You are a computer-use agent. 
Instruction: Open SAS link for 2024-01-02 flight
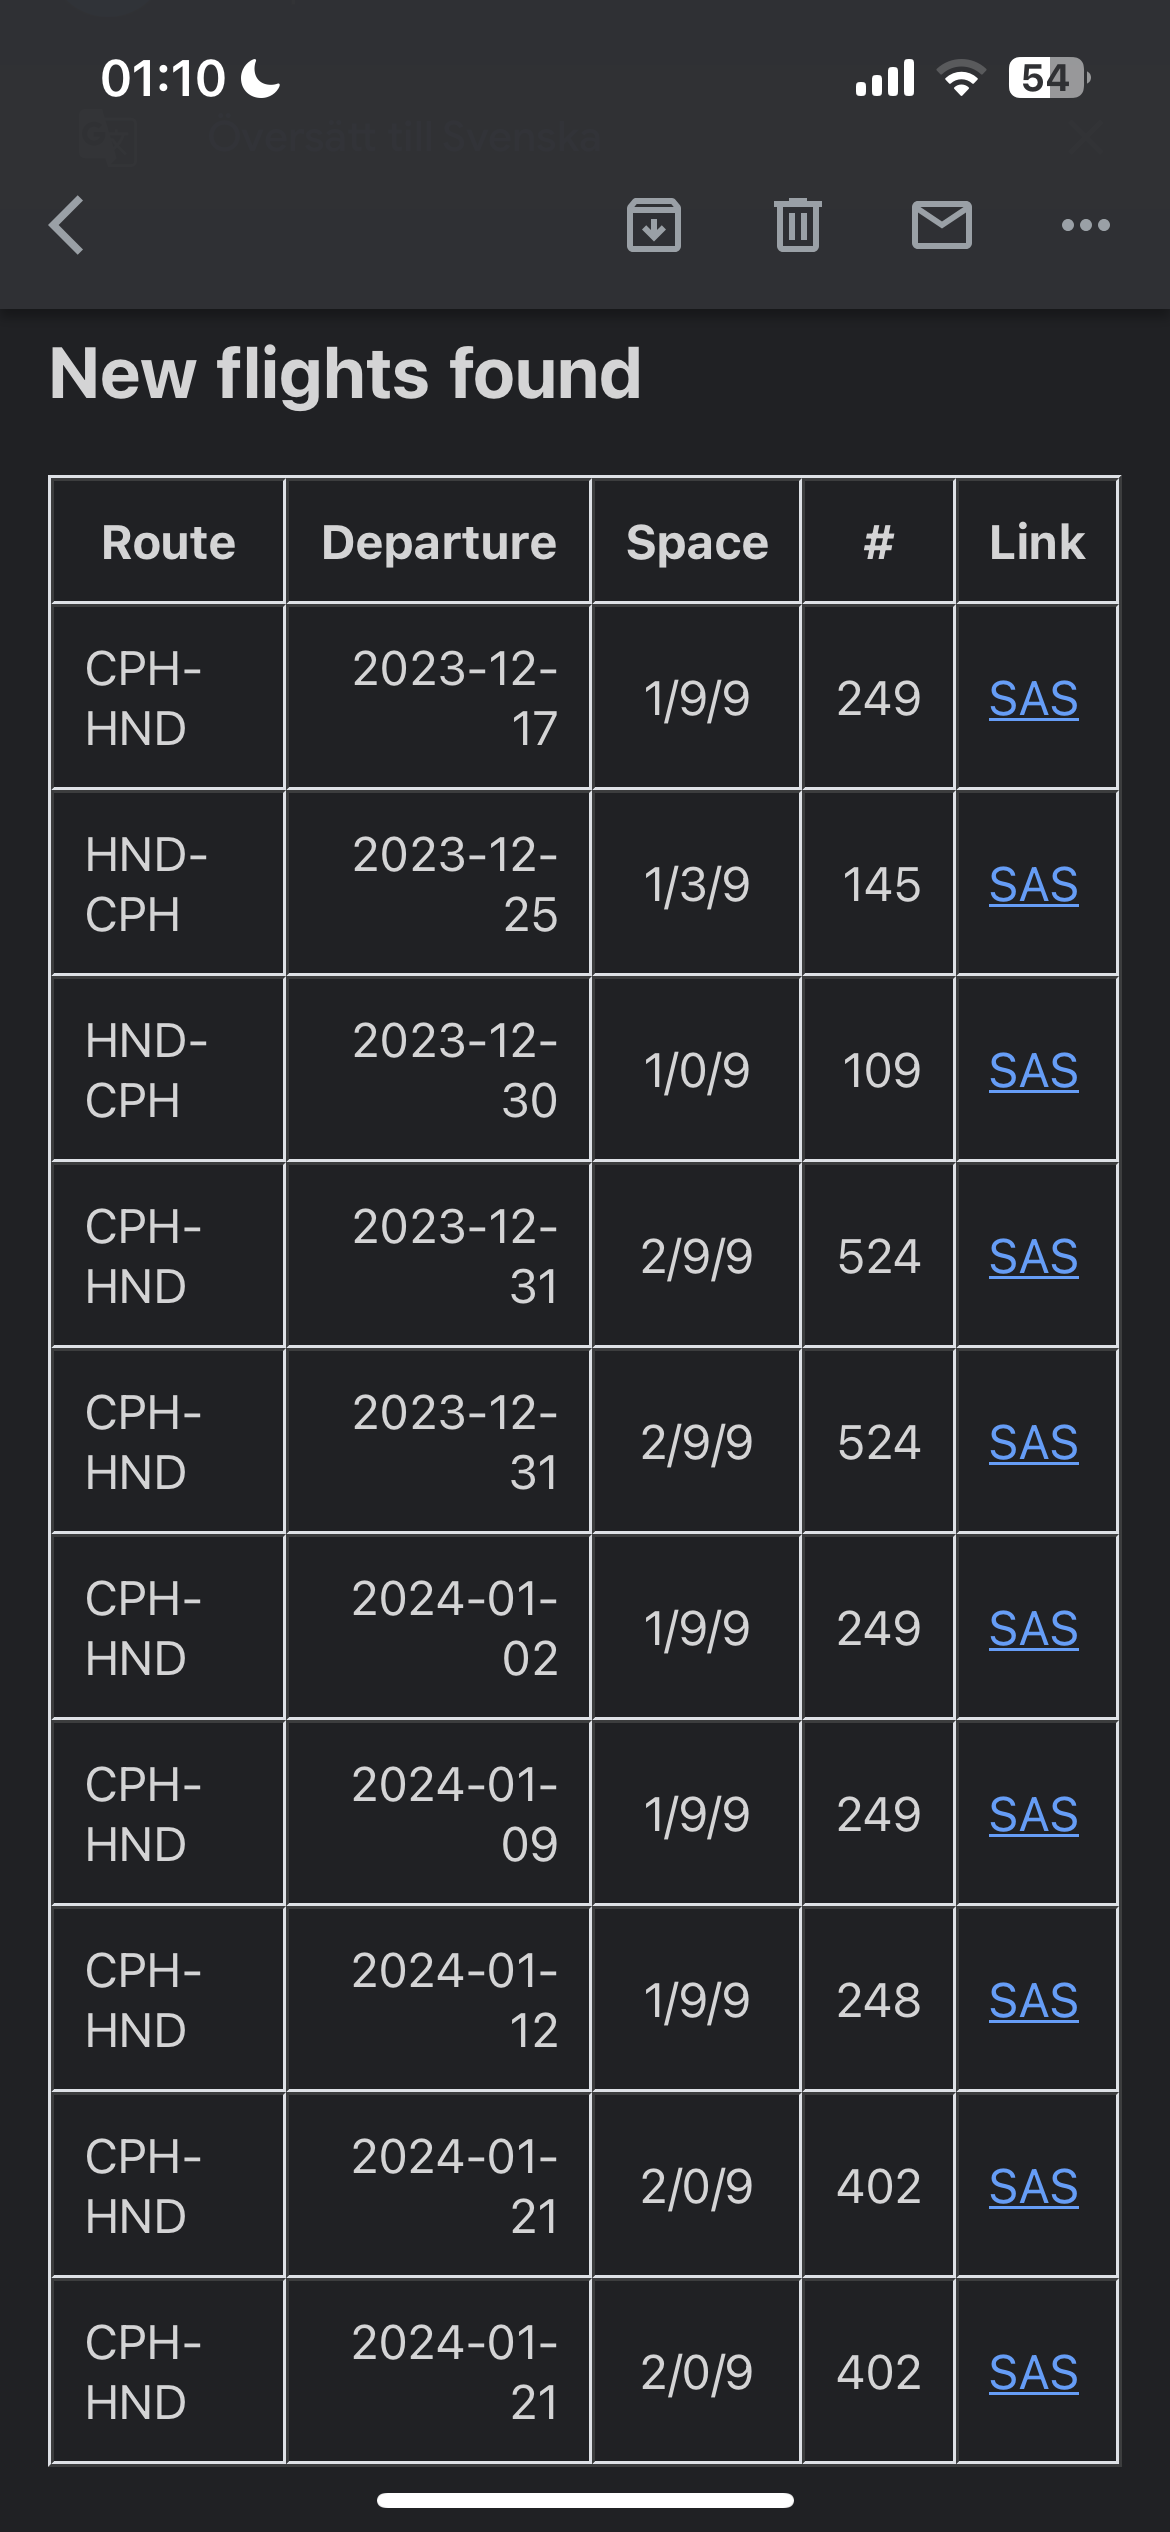1033,1629
